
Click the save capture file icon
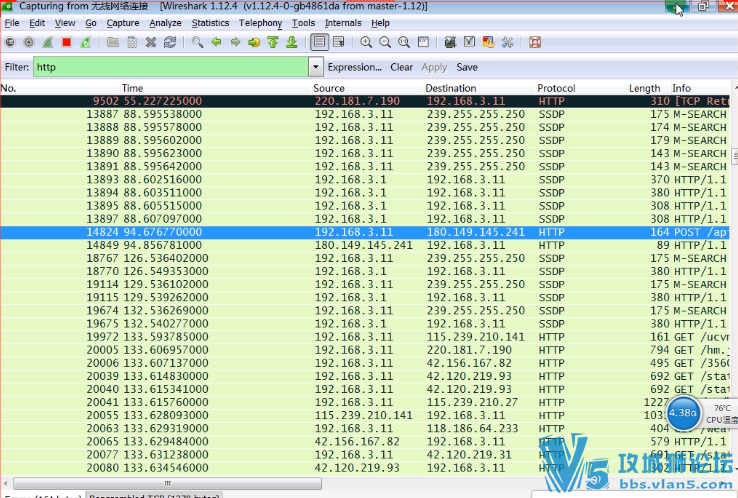tap(132, 42)
